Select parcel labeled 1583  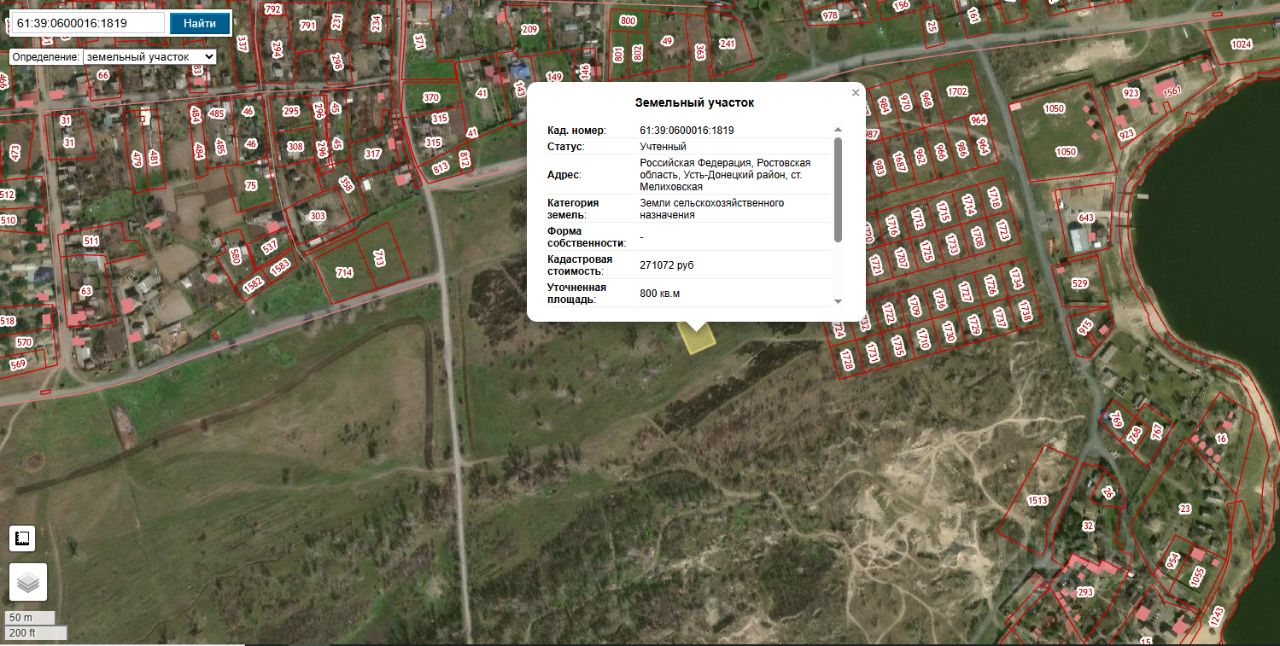pos(280,265)
